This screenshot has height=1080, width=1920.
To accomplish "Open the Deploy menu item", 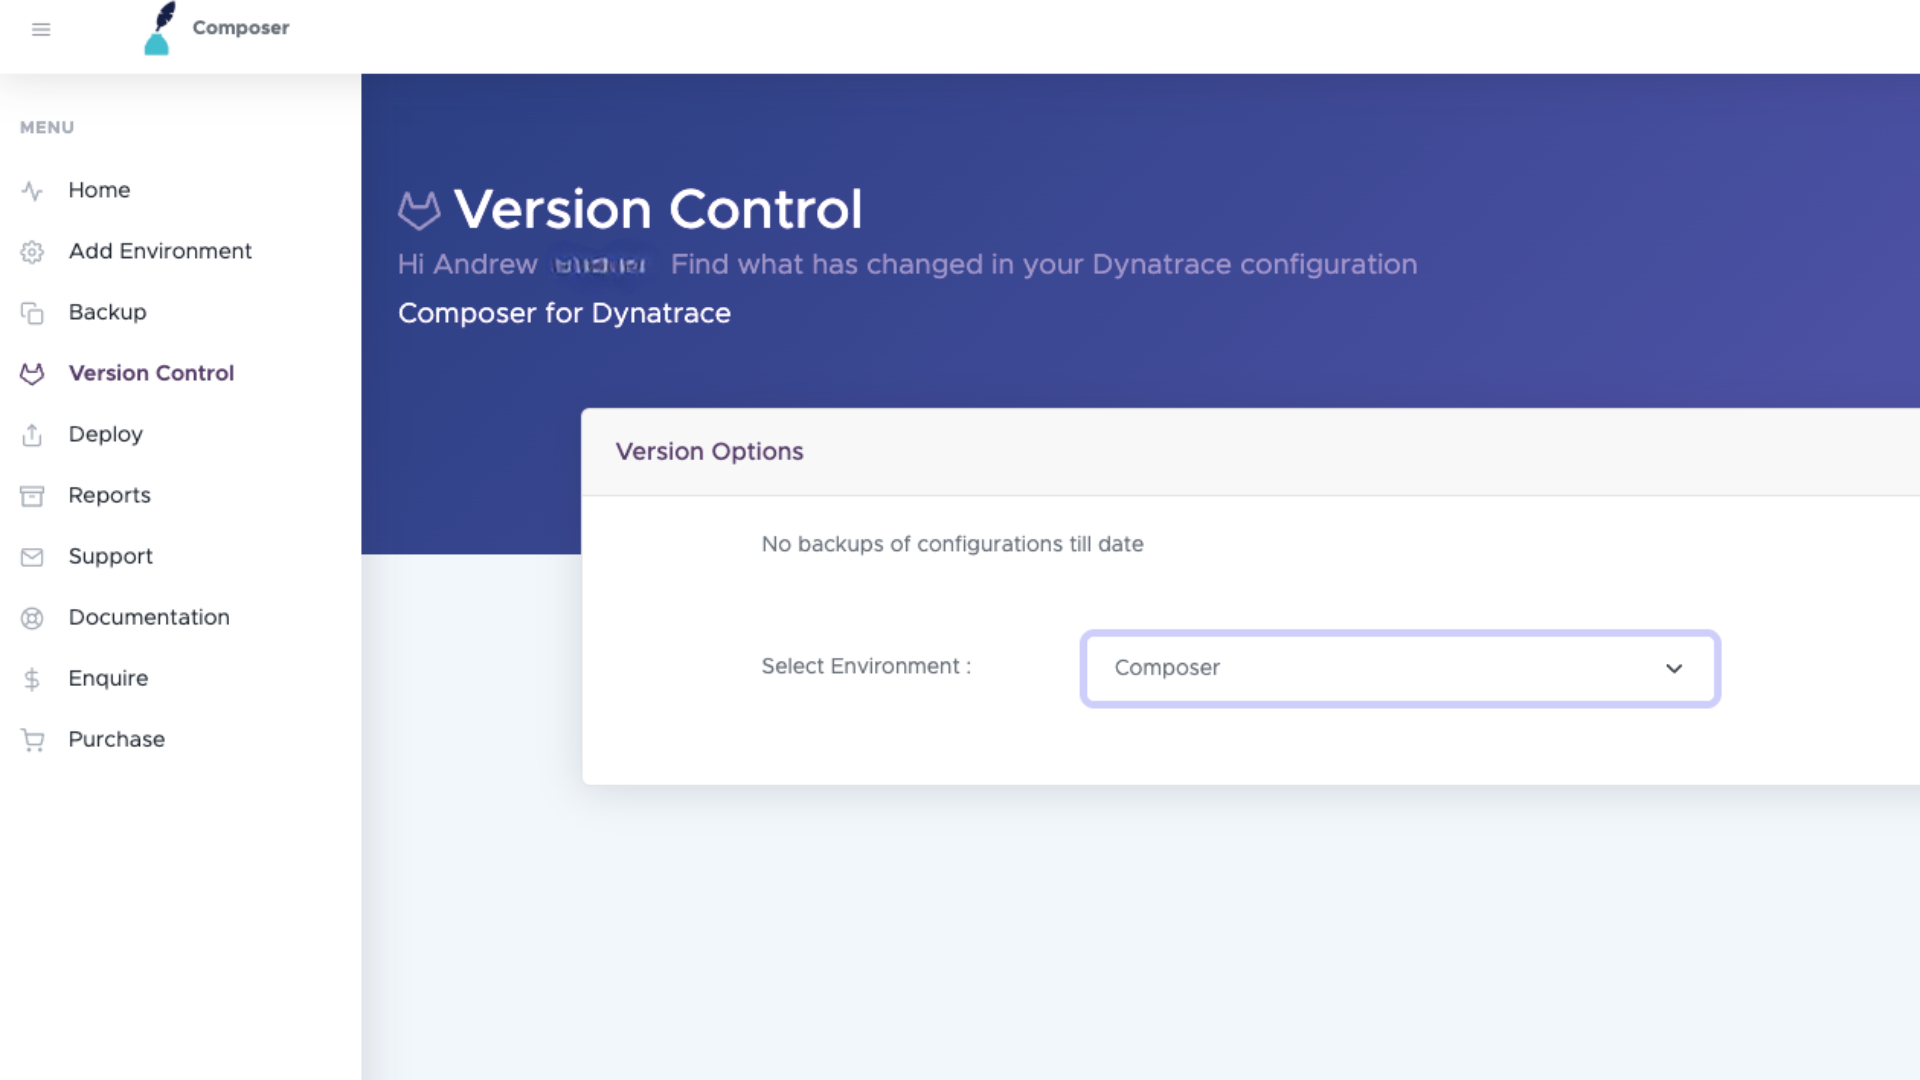I will [x=105, y=434].
